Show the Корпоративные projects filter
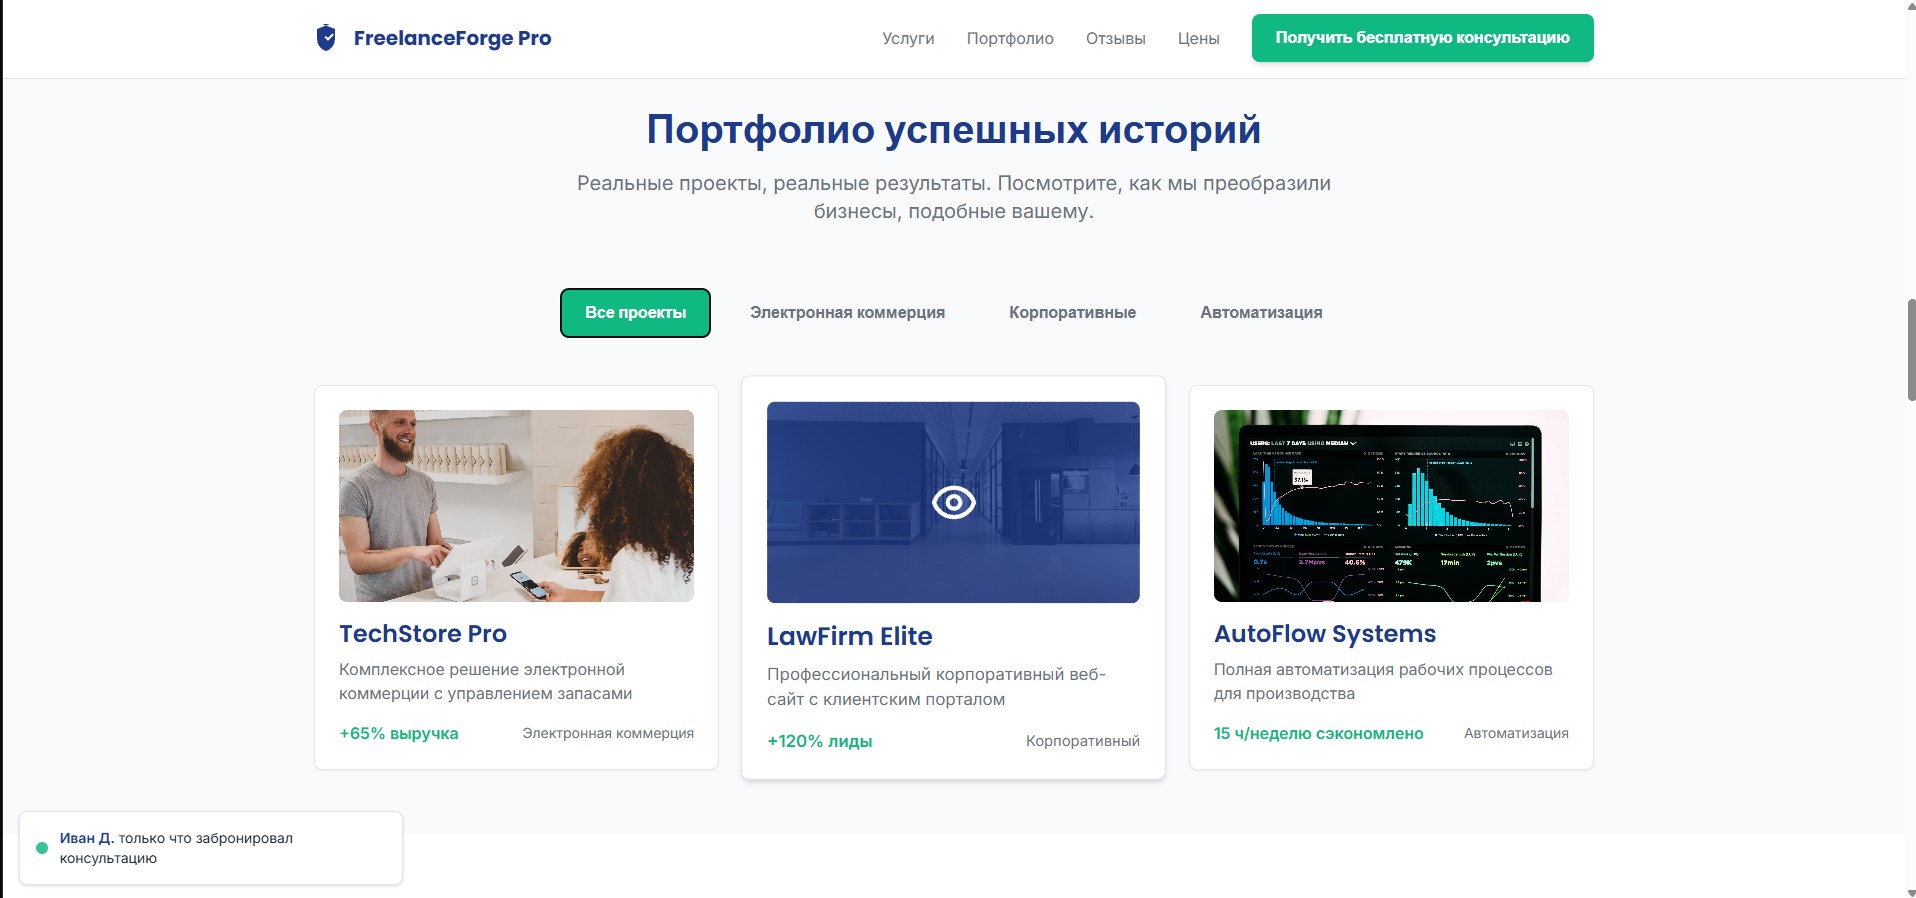The height and width of the screenshot is (898, 1916). click(1072, 313)
